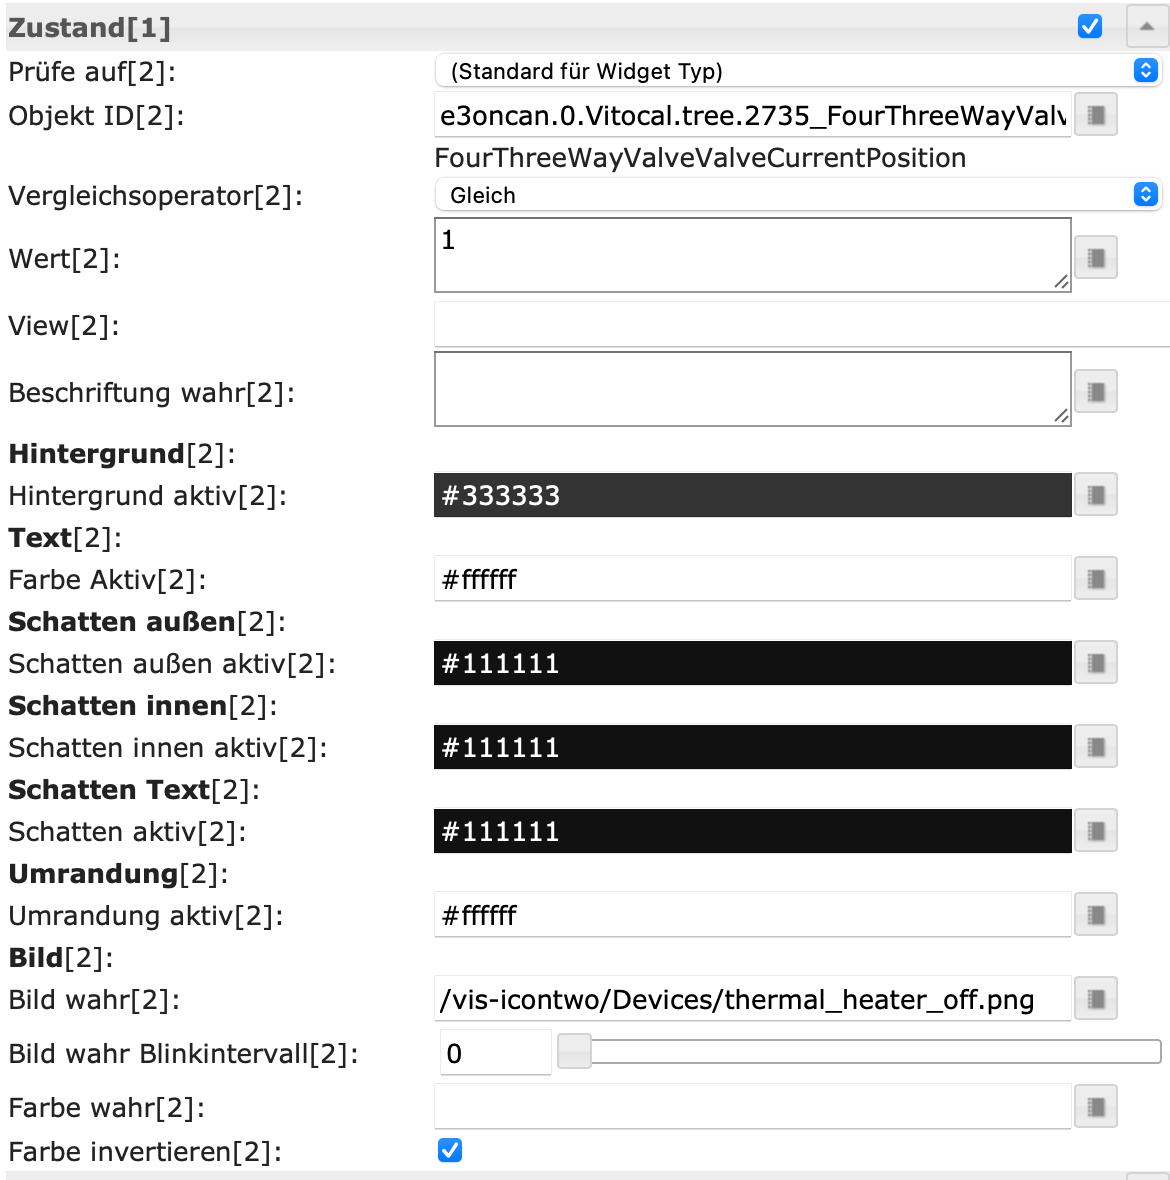Open the Prüfe auf dropdown
This screenshot has width=1170, height=1180.
[797, 71]
